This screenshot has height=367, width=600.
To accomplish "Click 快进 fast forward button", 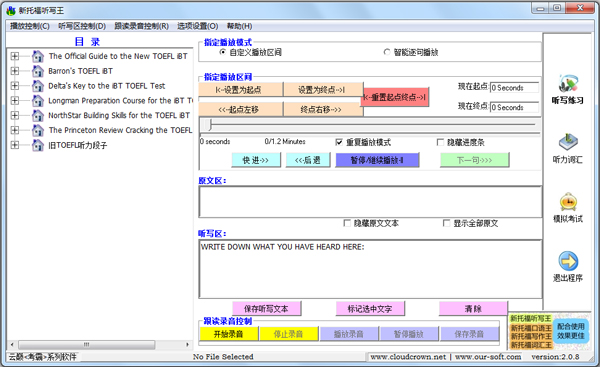I will (256, 160).
